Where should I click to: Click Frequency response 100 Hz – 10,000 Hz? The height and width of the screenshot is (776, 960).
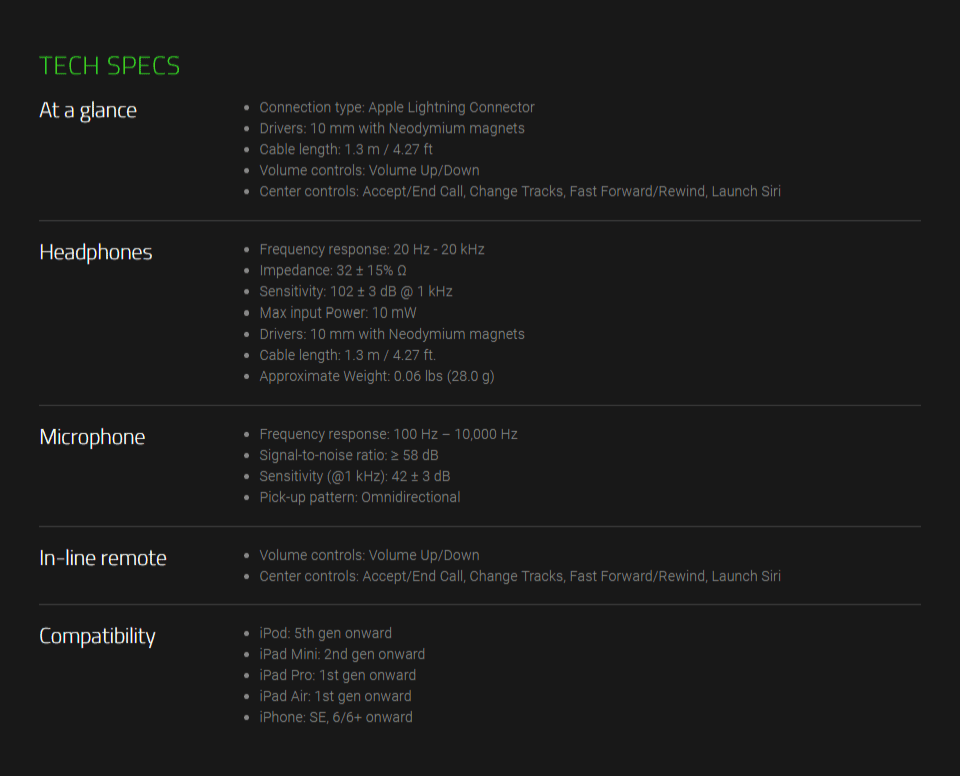point(388,434)
